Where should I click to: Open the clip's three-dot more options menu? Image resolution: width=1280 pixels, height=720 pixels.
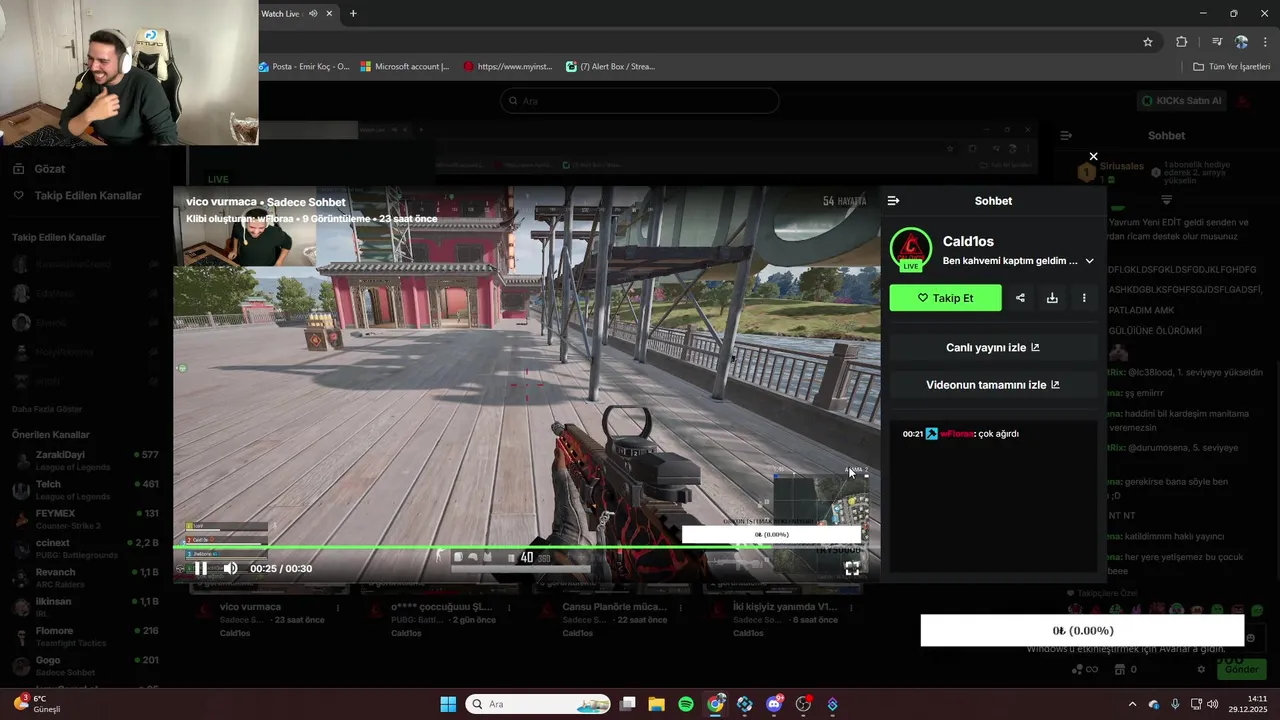click(1084, 298)
